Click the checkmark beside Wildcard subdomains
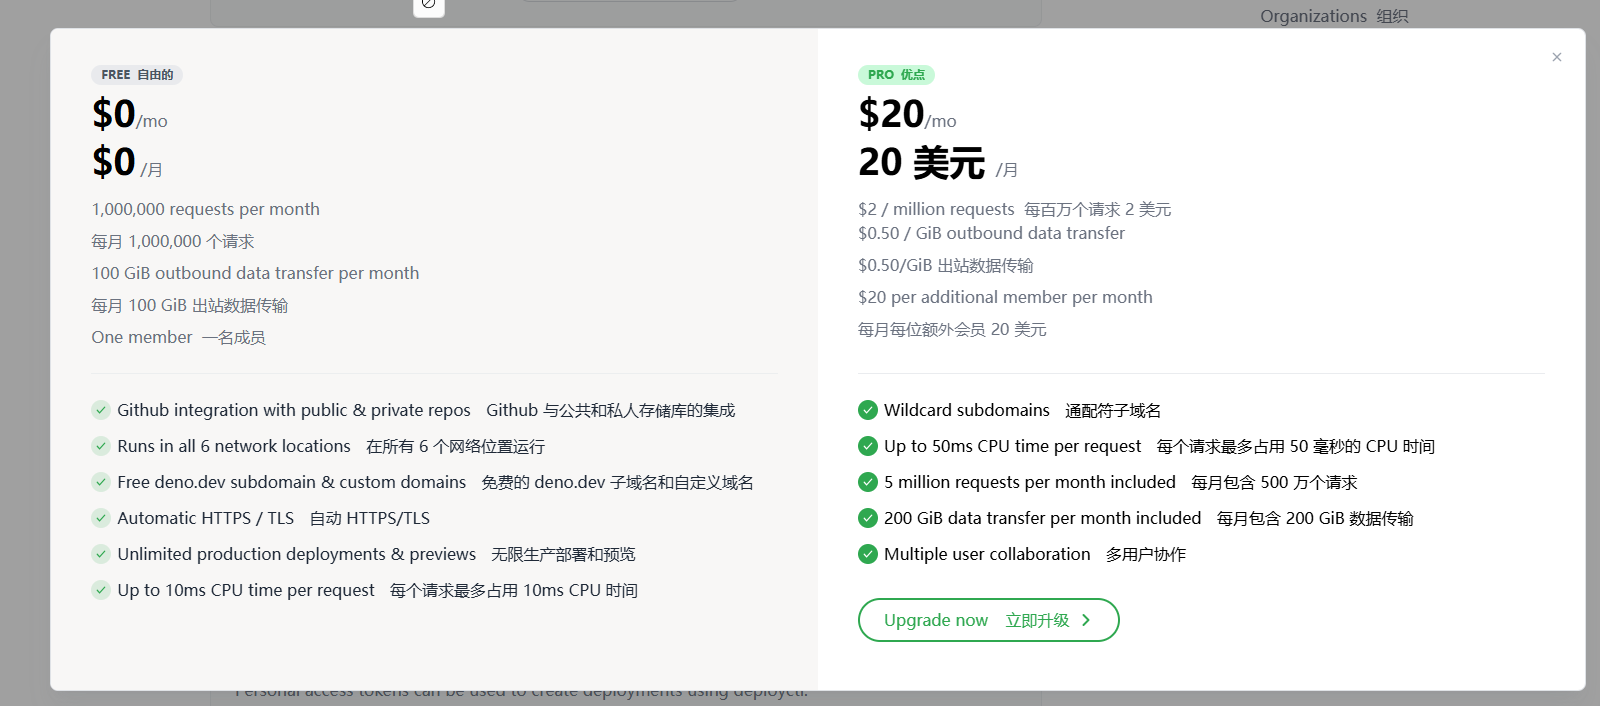The width and height of the screenshot is (1600, 706). (x=868, y=410)
